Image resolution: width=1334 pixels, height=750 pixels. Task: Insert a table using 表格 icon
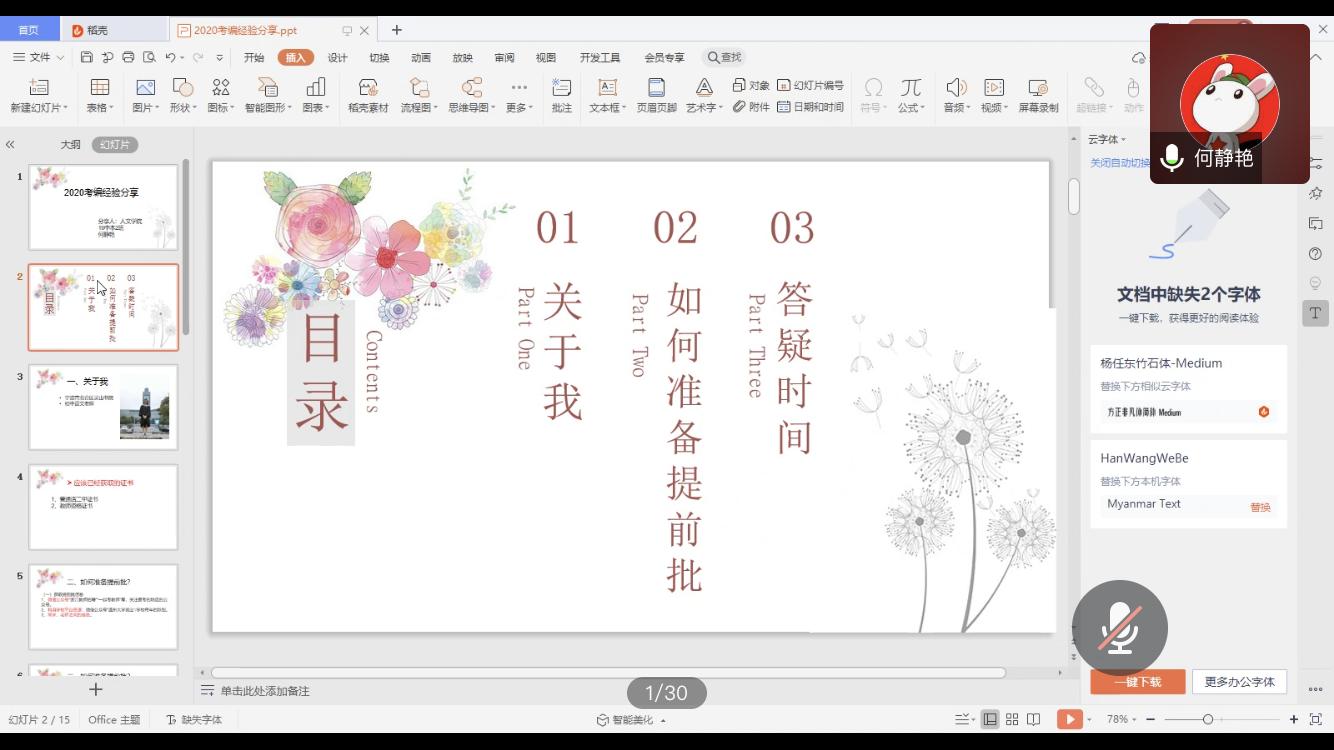coord(99,88)
